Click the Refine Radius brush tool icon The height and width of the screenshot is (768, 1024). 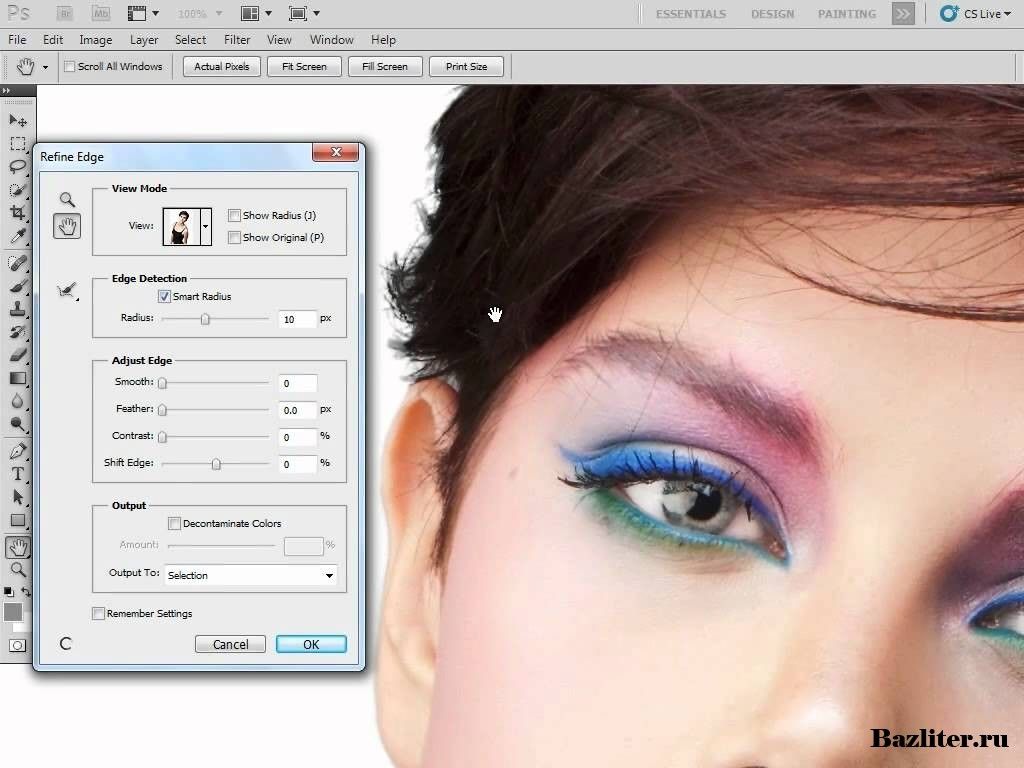coord(67,291)
